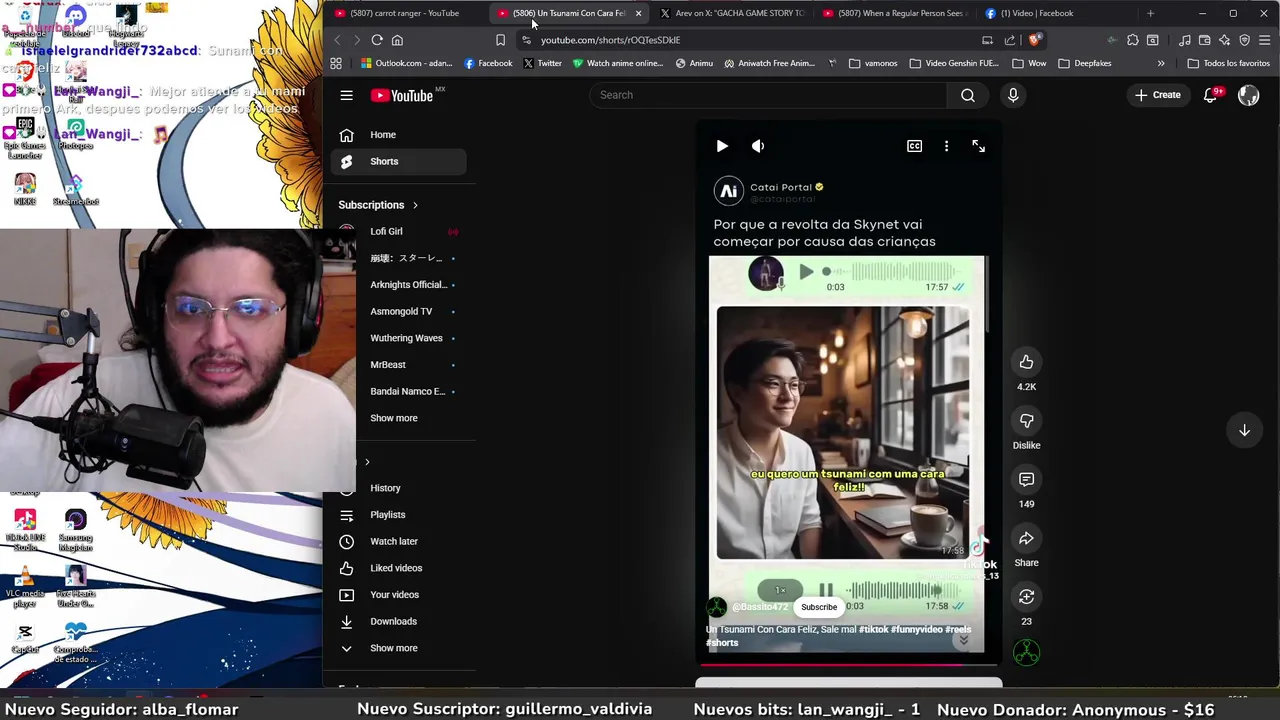The height and width of the screenshot is (720, 1280).
Task: Start voice search with the microphone
Action: [1013, 95]
